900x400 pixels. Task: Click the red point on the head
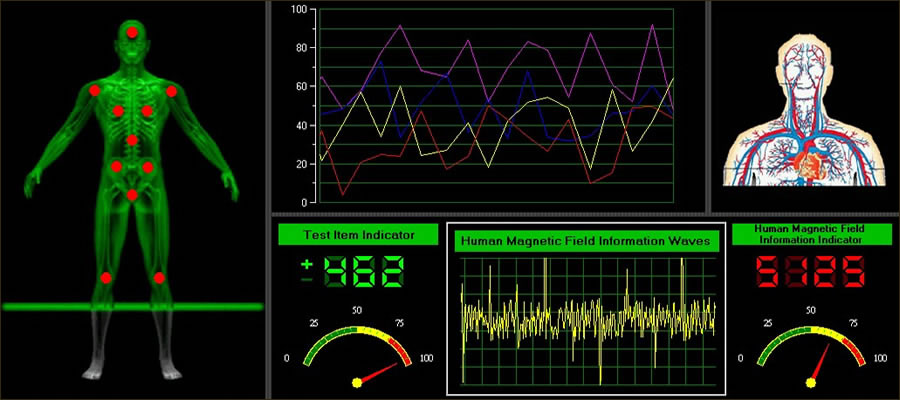132,33
